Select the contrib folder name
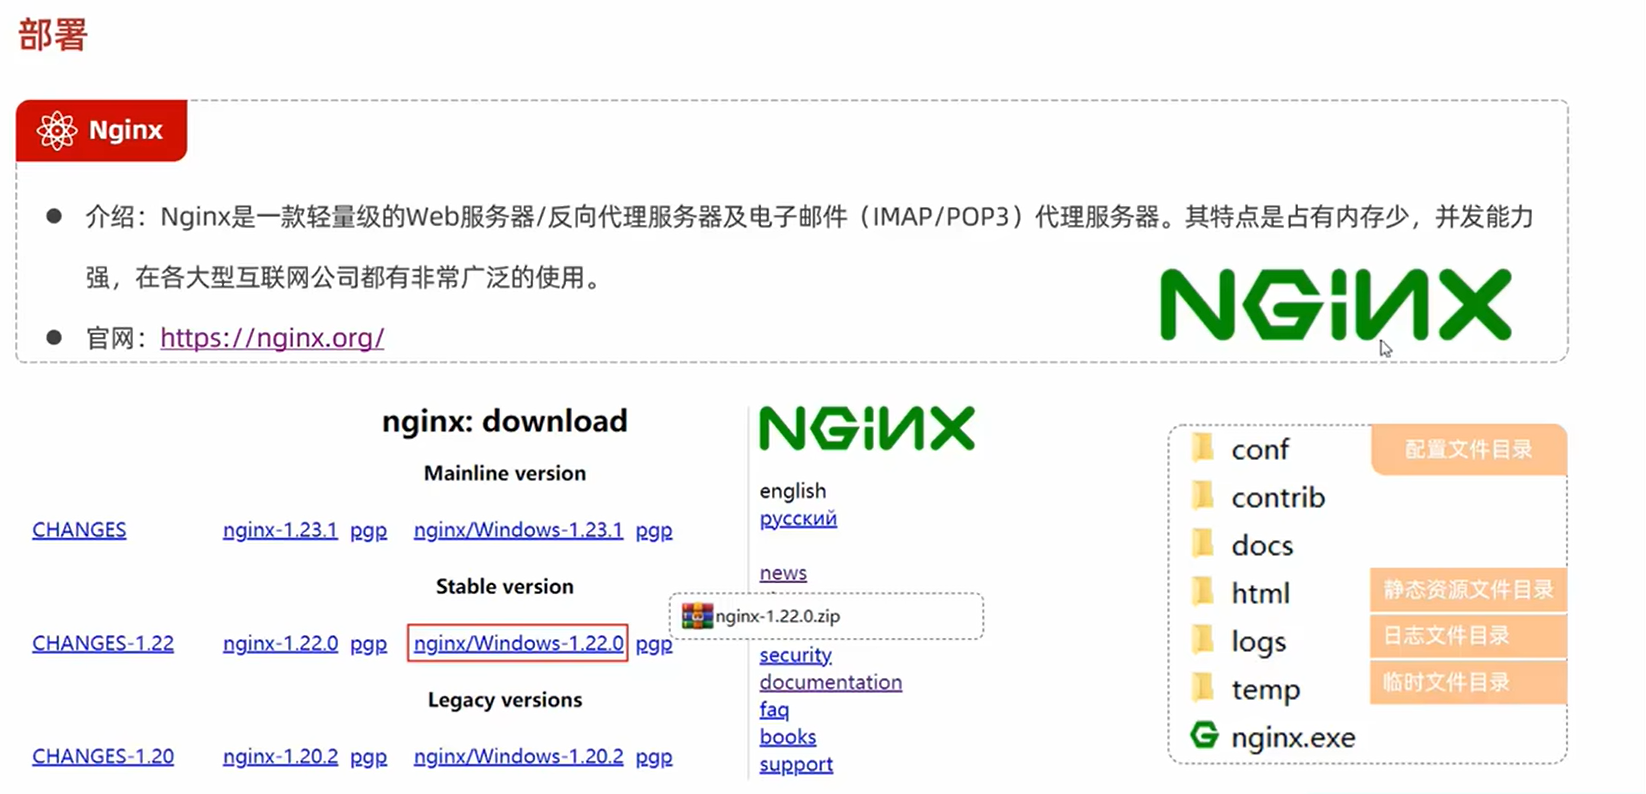 coord(1278,497)
